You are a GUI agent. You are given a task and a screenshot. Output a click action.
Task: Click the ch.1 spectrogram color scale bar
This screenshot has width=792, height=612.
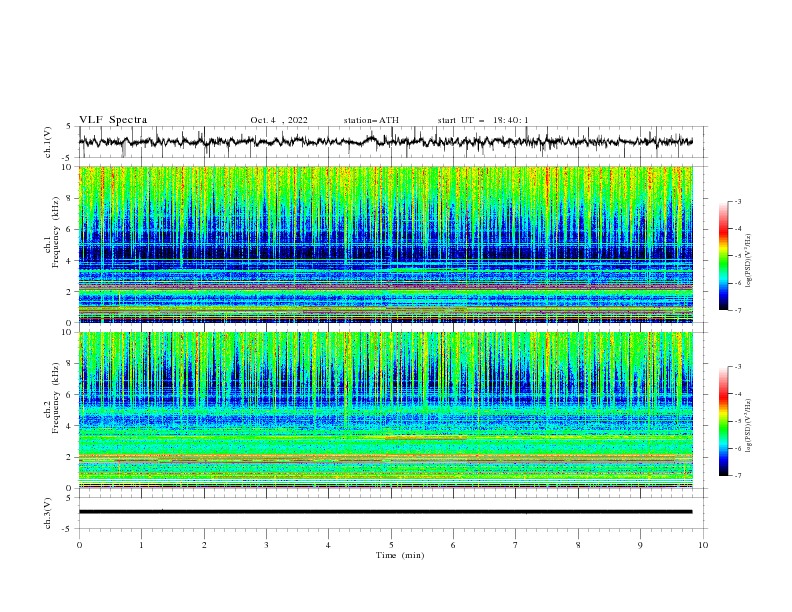pyautogui.click(x=723, y=255)
